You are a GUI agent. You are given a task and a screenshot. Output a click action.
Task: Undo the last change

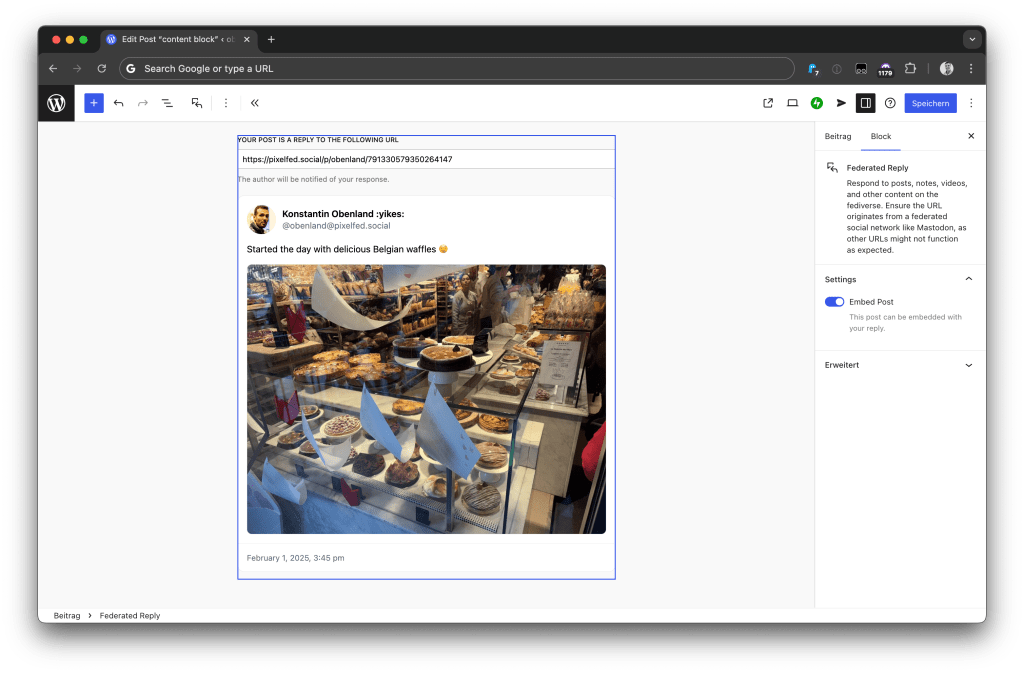(x=118, y=102)
